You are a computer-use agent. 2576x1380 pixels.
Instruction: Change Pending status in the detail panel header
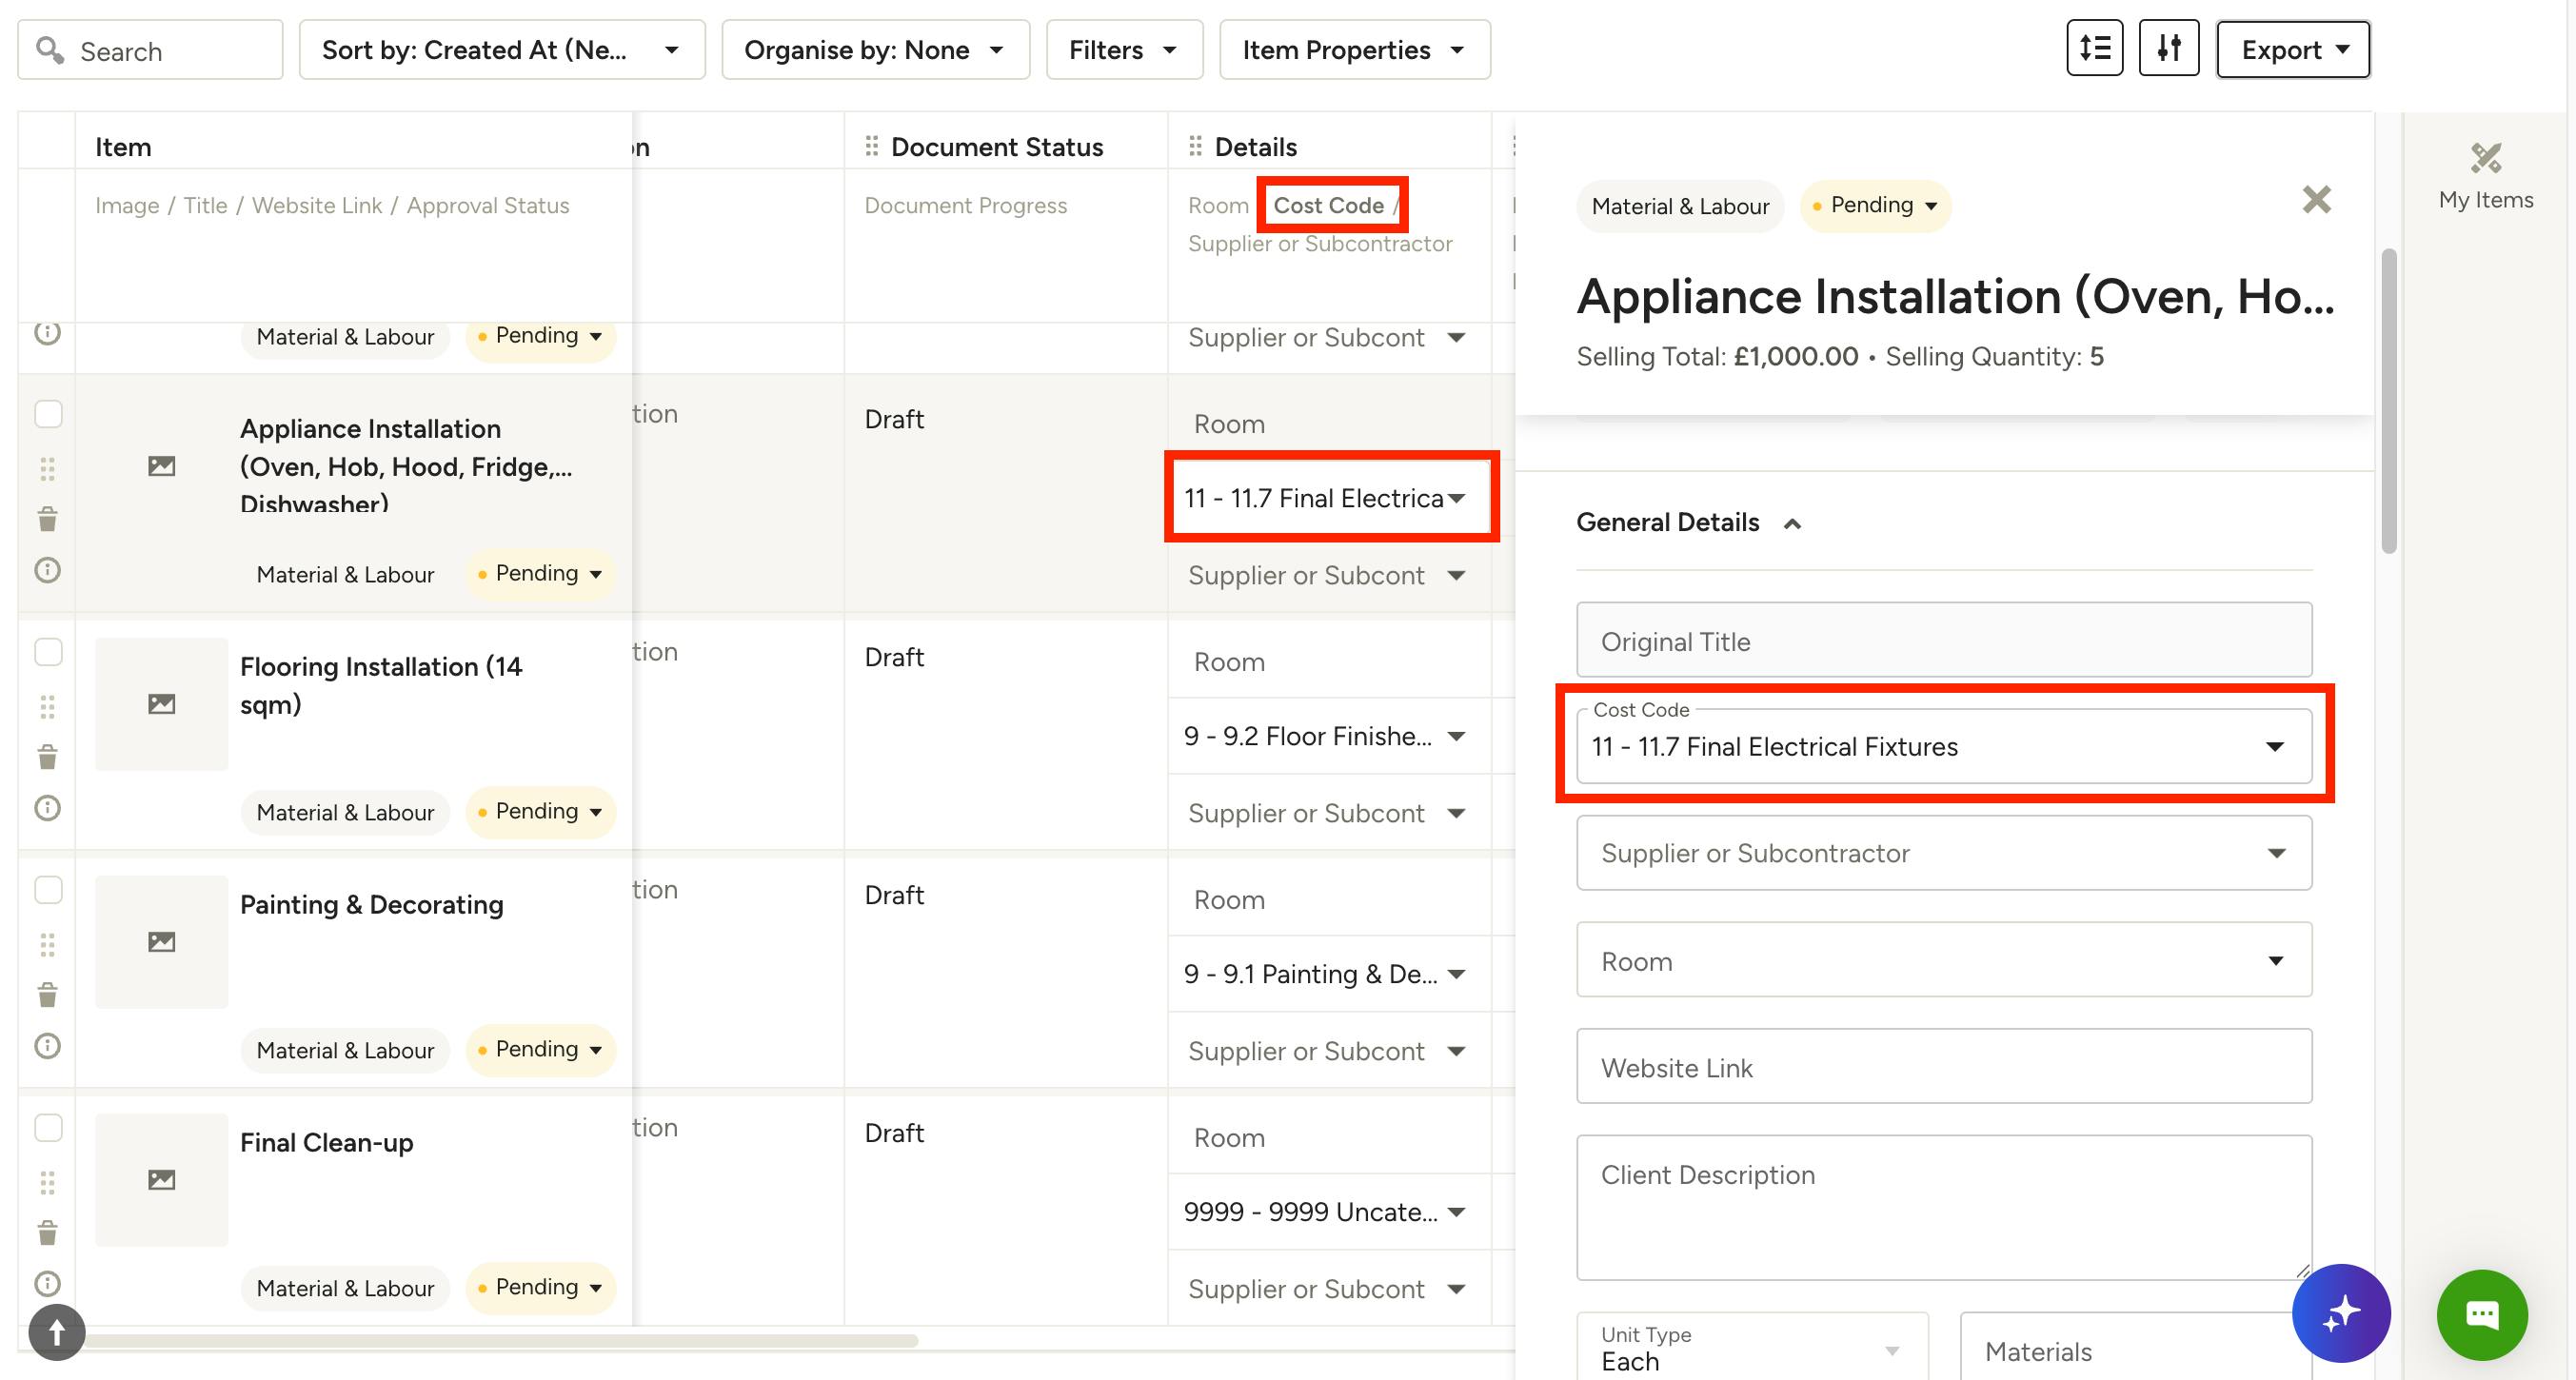[x=1875, y=205]
